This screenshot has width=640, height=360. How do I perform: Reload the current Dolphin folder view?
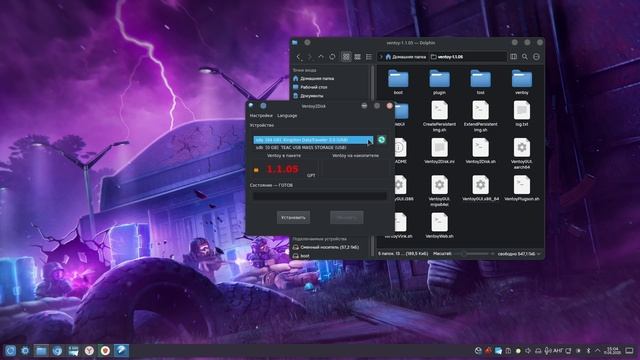point(332,57)
